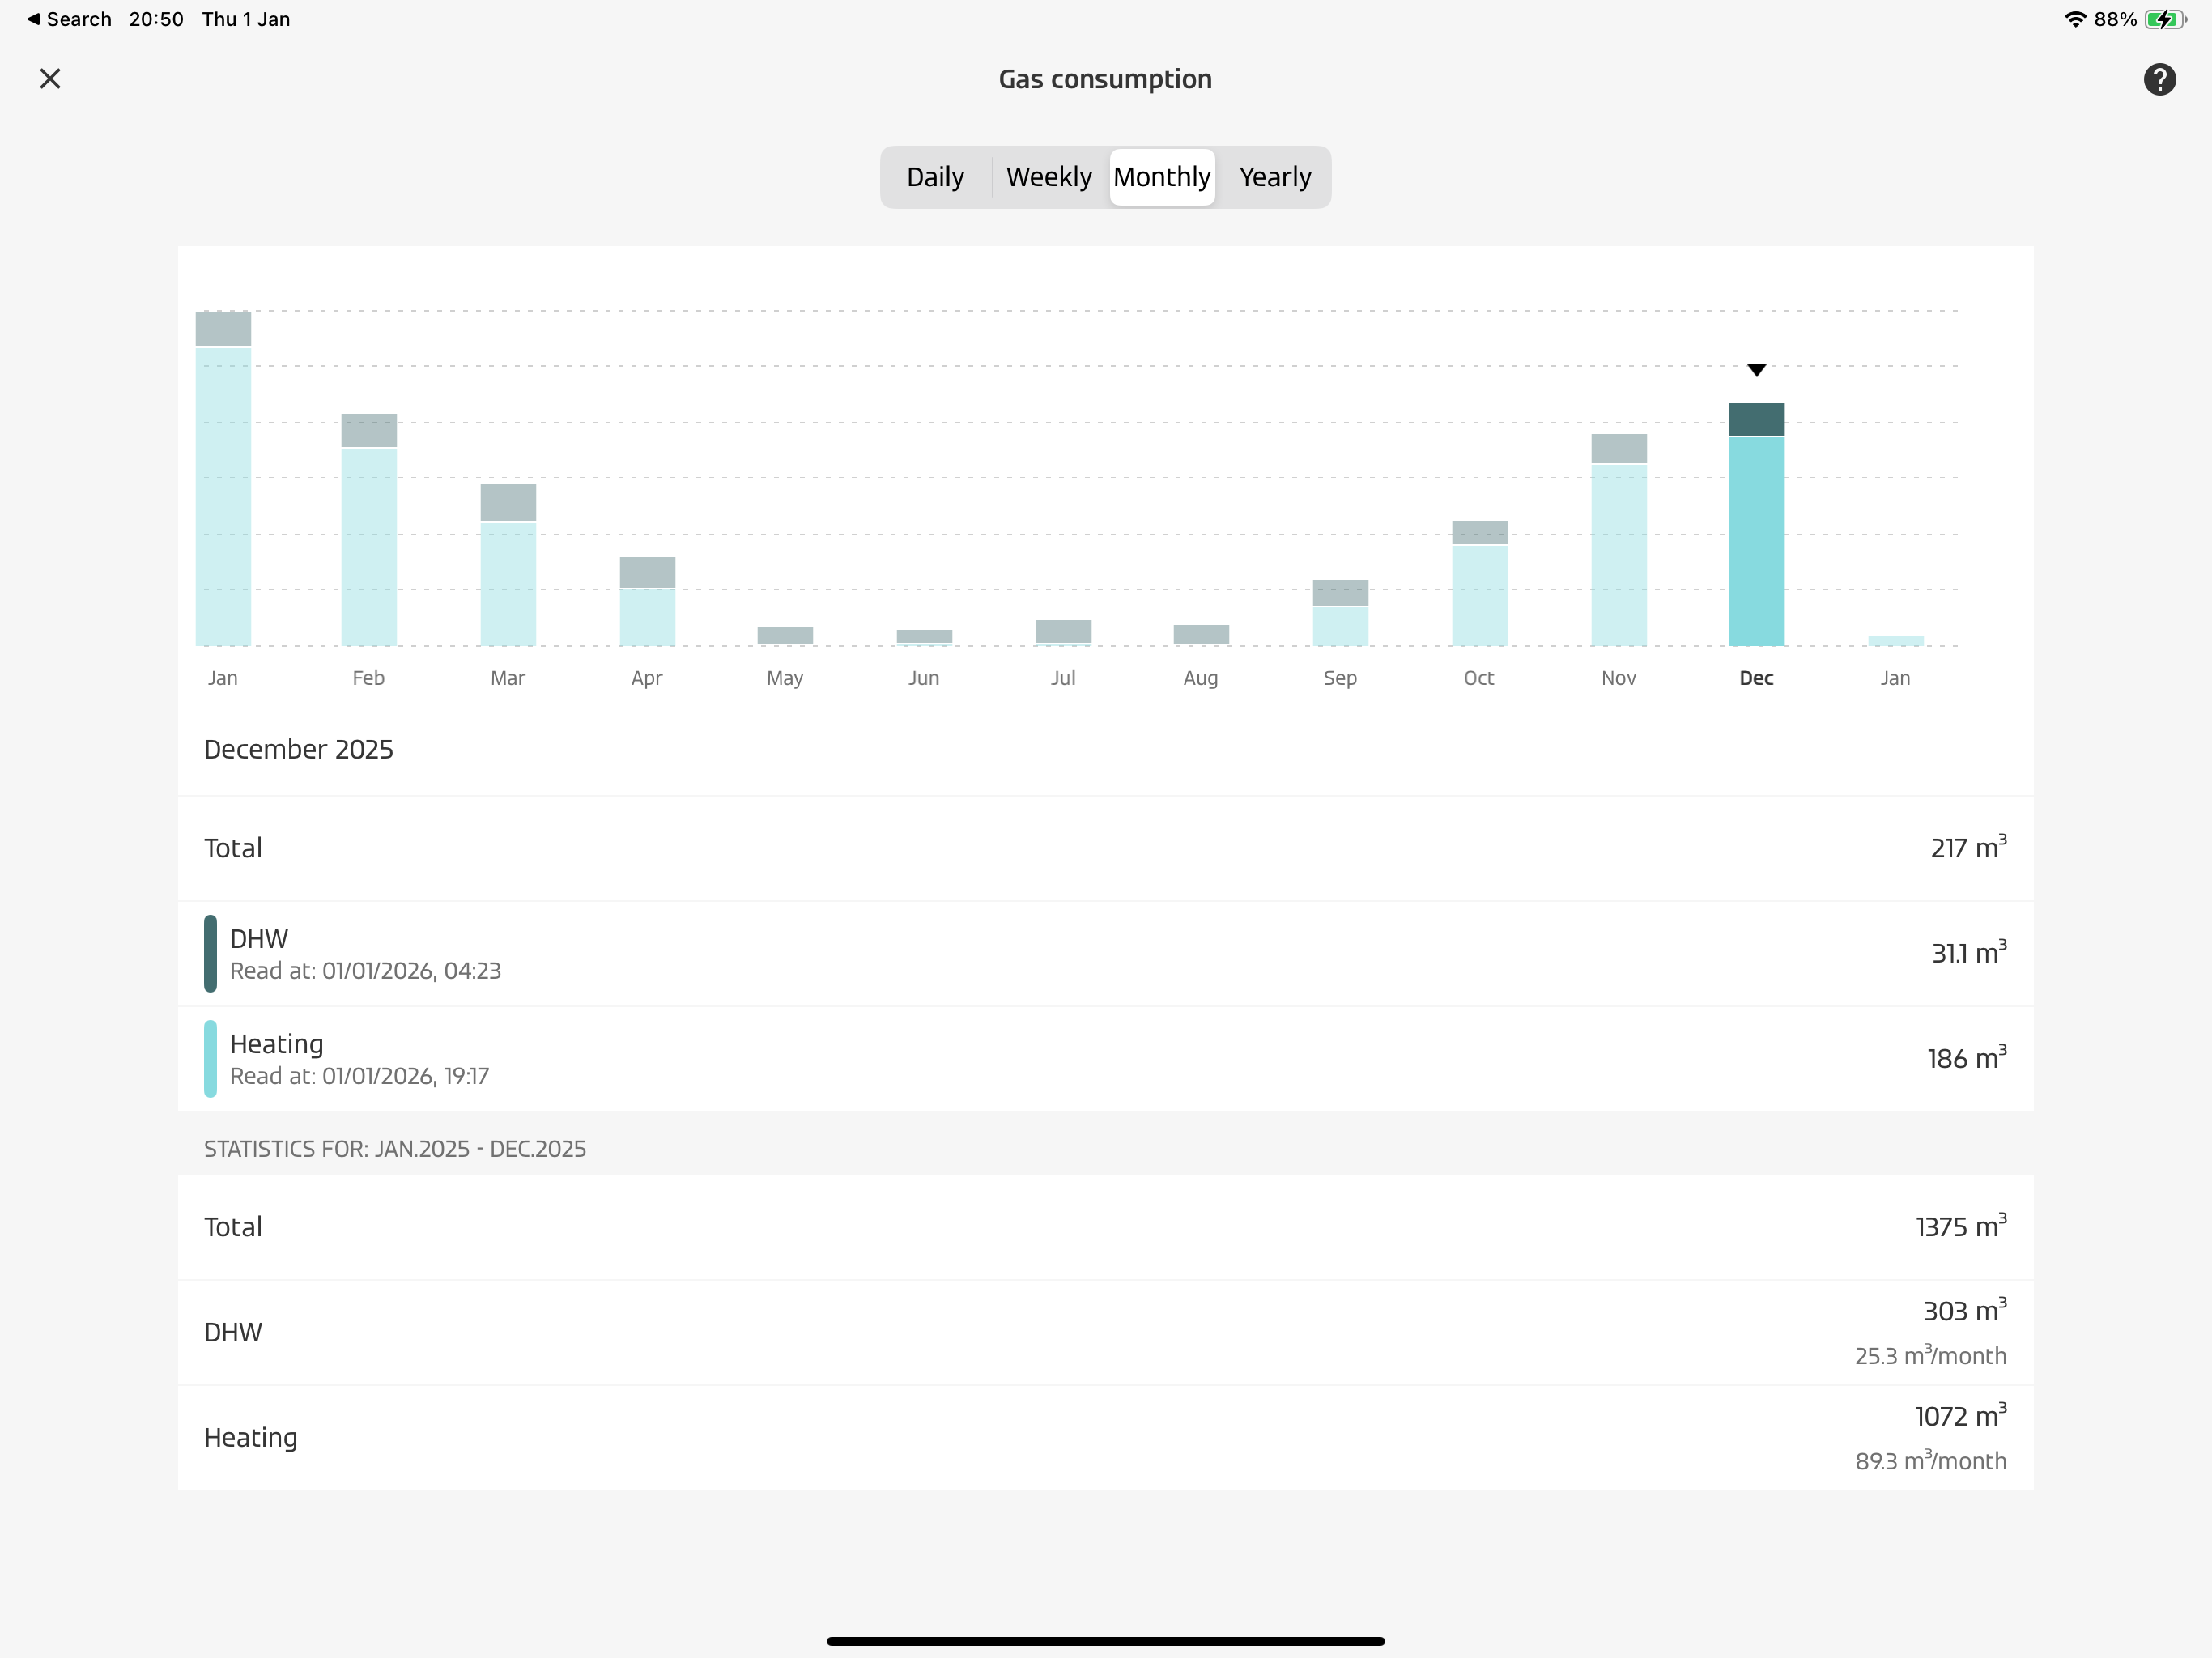Image resolution: width=2212 pixels, height=1658 pixels.
Task: Open the help question mark icon
Action: click(x=2159, y=79)
